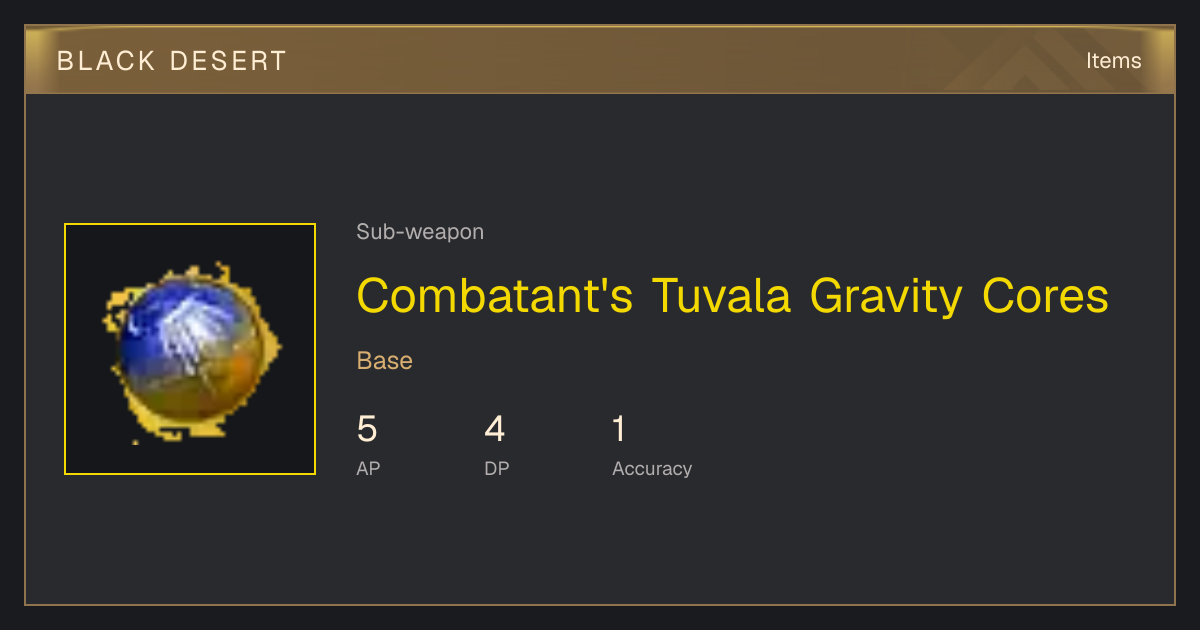Click the word Cores in title

(1045, 297)
